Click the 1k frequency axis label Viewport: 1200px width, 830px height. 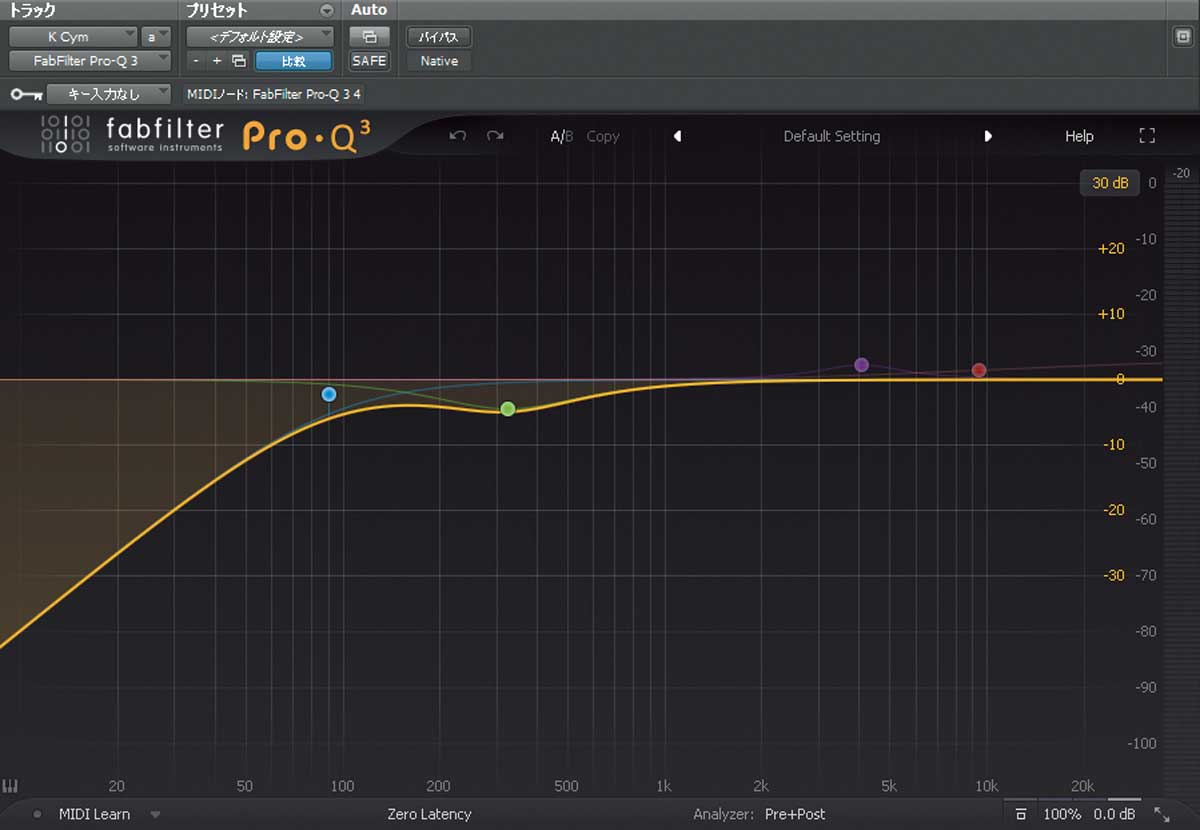click(662, 786)
